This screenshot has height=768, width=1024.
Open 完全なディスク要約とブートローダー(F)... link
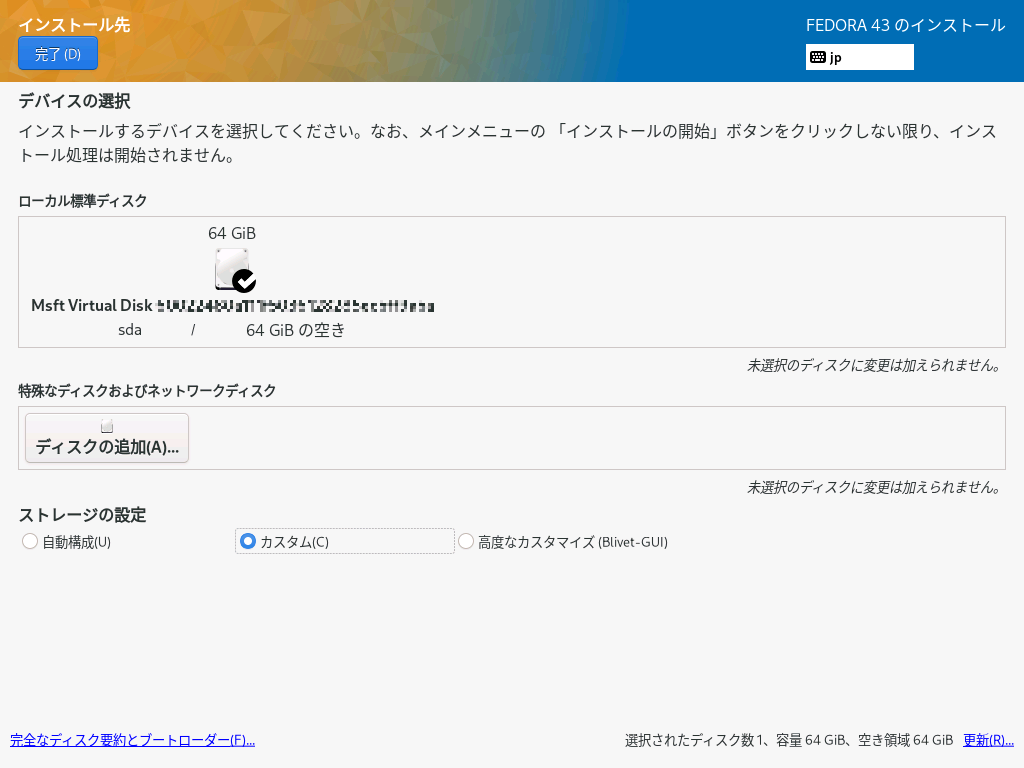pos(132,740)
